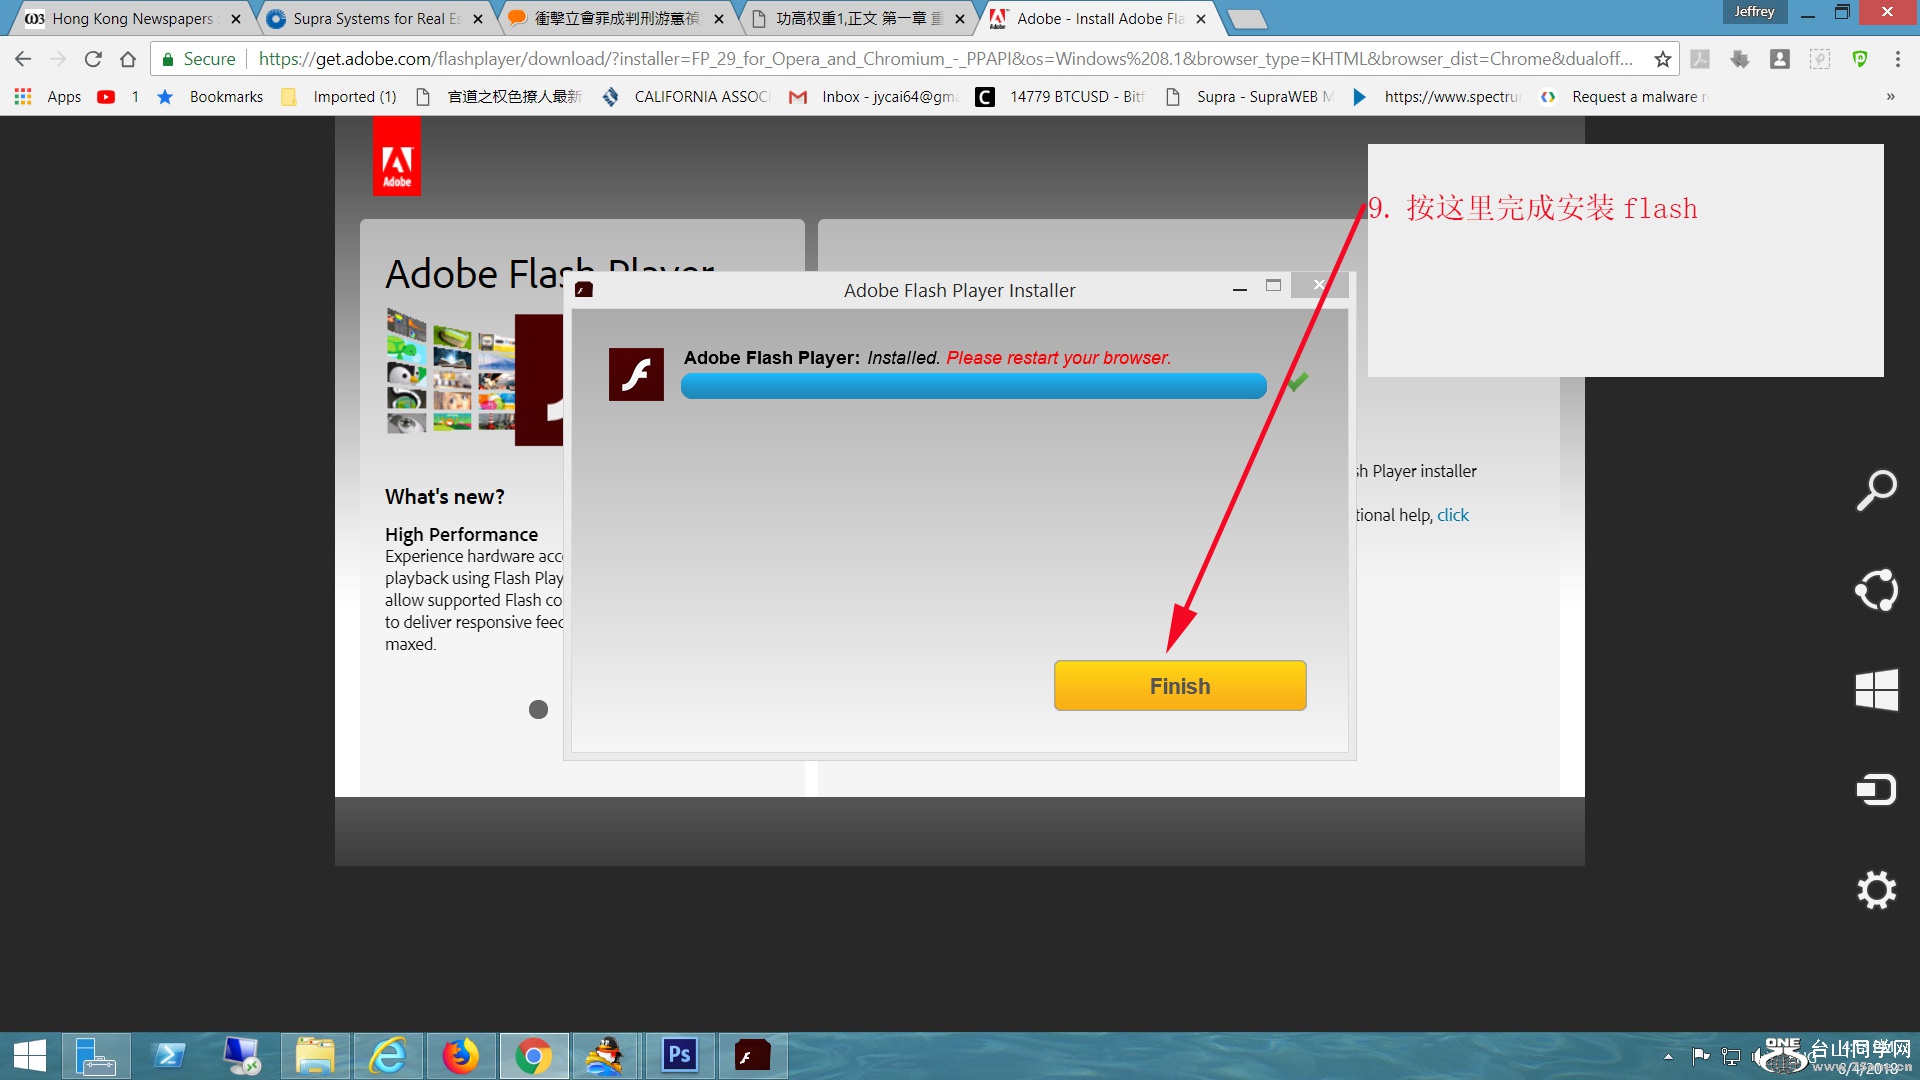Expand hidden bookmarks overflow chevron

point(1890,97)
